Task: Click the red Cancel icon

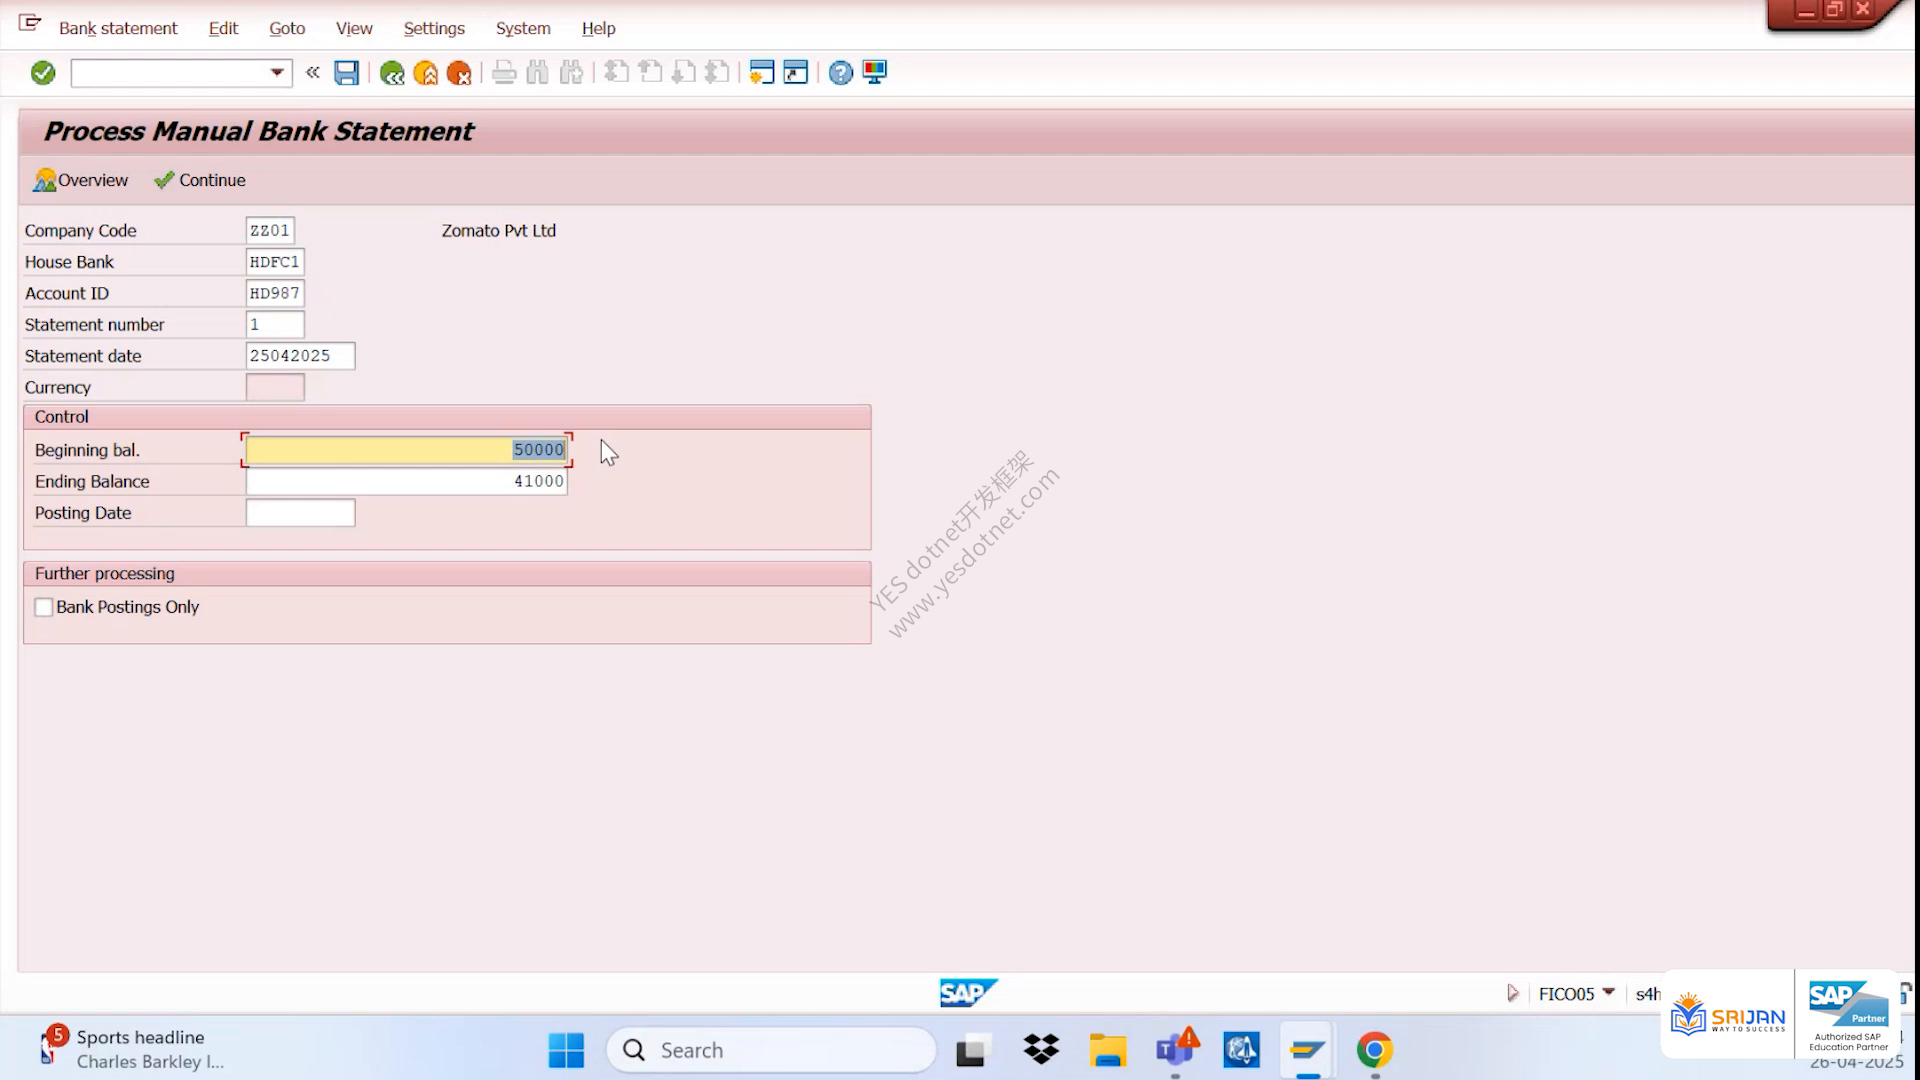Action: 459,72
